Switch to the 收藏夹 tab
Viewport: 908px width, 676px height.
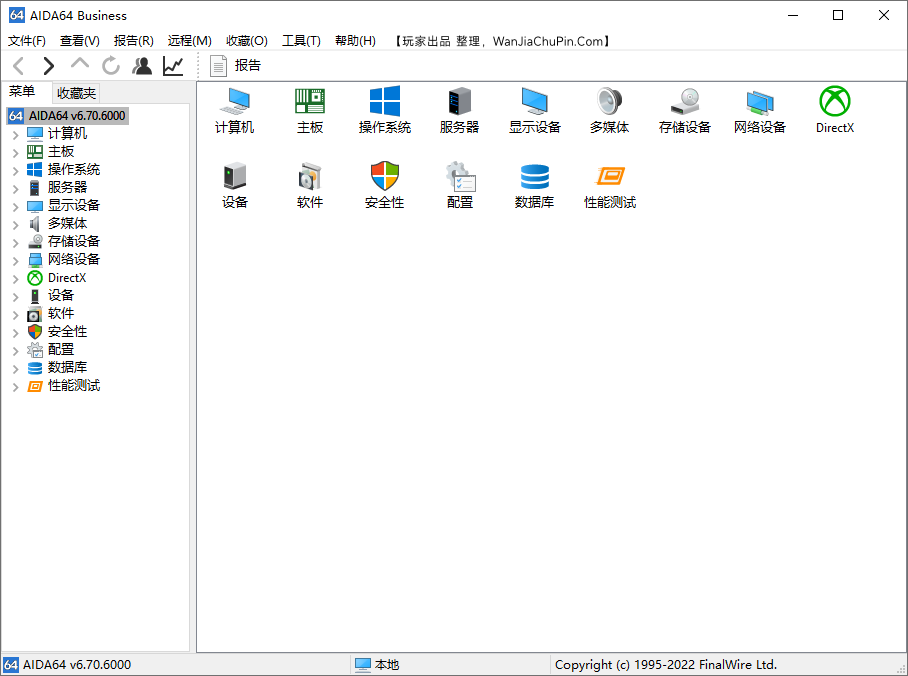click(x=75, y=93)
